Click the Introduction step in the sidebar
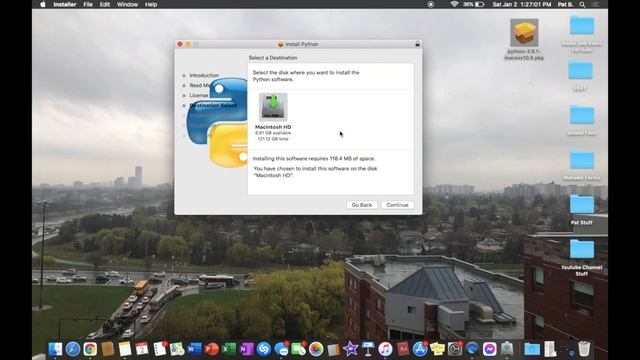This screenshot has height=360, width=640. tap(204, 76)
